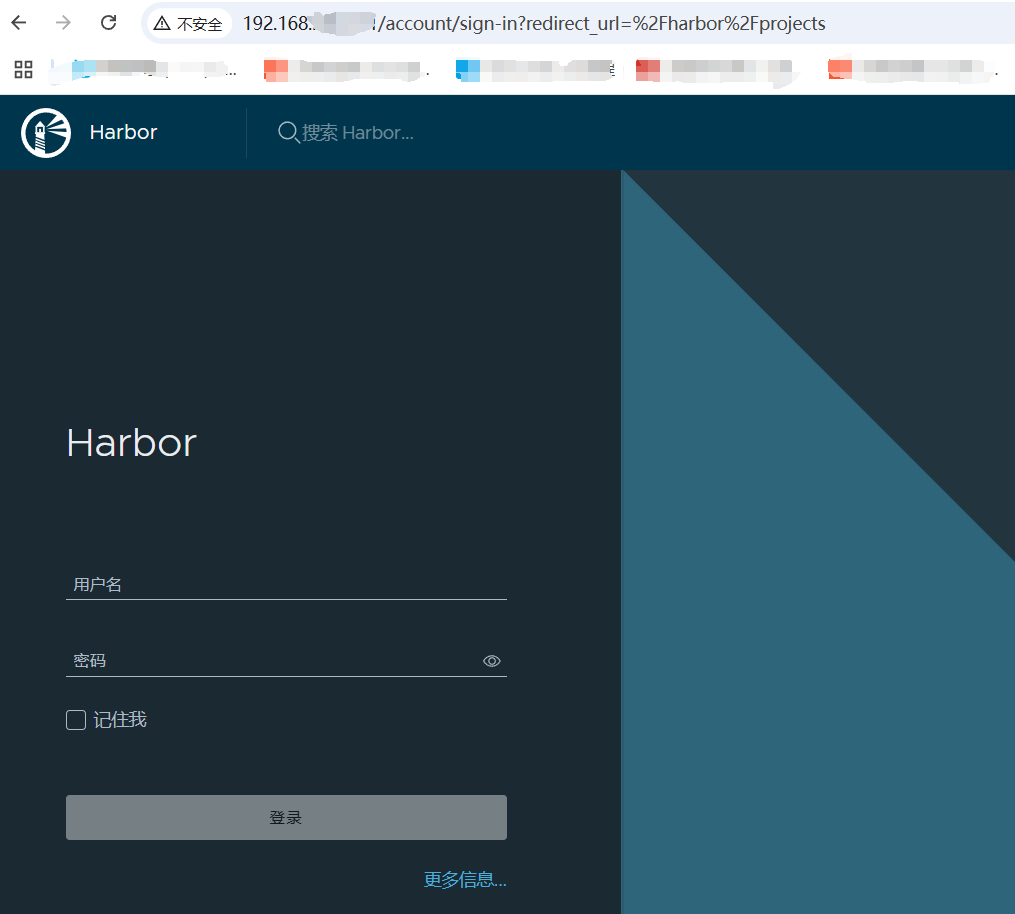This screenshot has width=1015, height=914.
Task: Click the browser back arrow
Action: (x=19, y=23)
